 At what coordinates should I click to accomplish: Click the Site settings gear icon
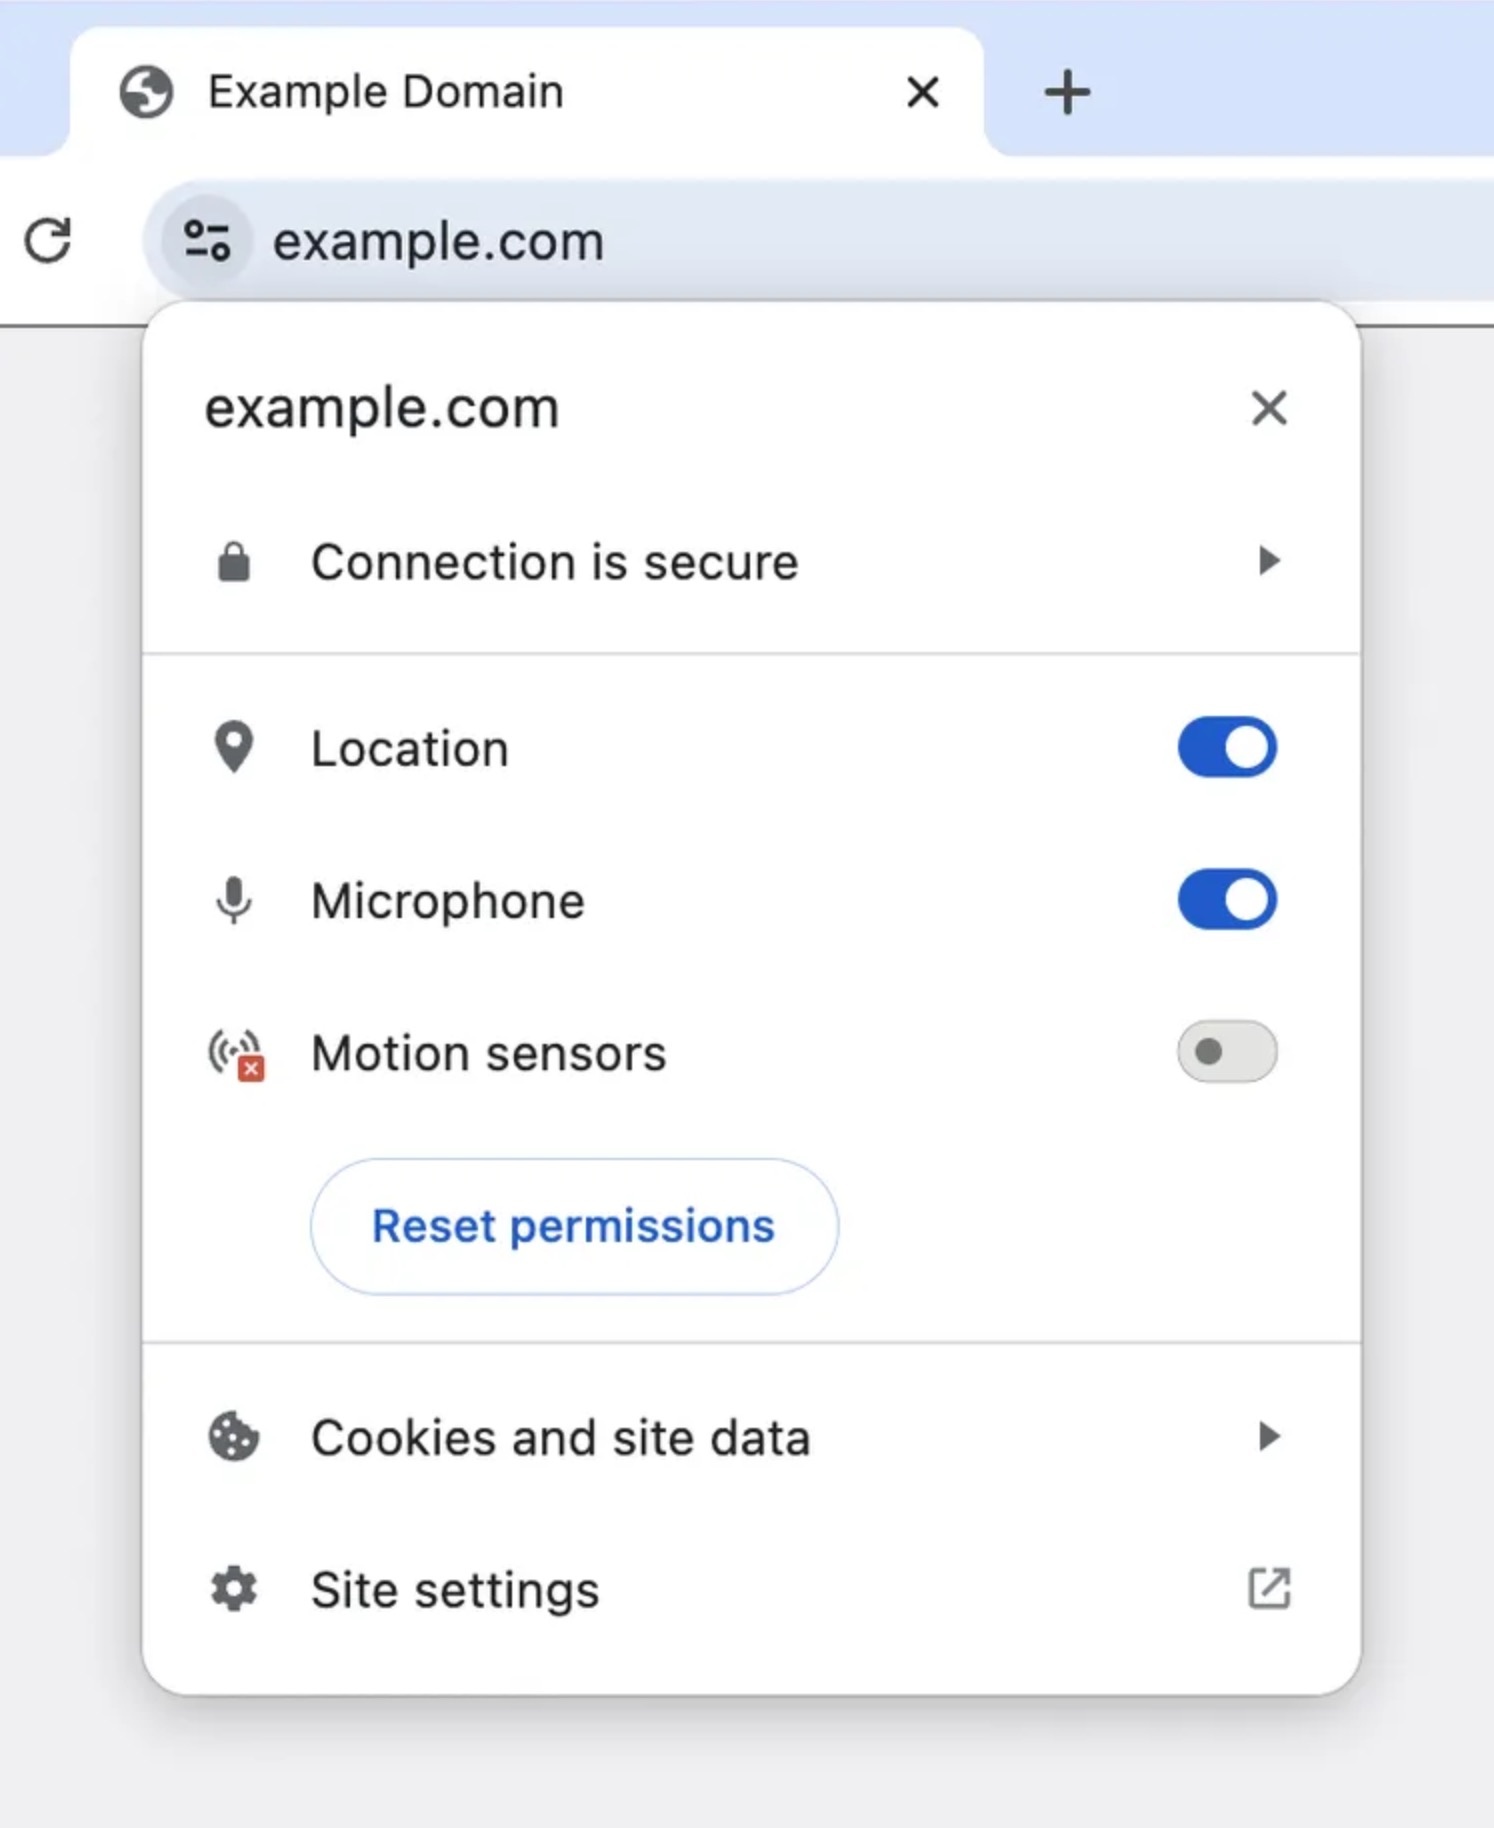coord(234,1589)
